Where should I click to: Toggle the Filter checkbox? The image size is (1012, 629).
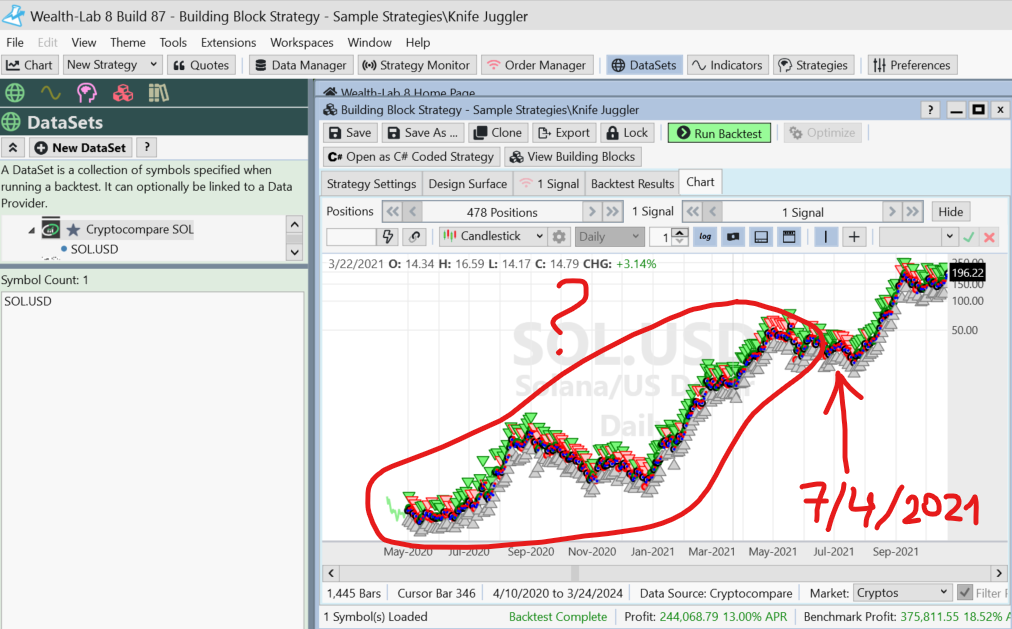coord(965,592)
